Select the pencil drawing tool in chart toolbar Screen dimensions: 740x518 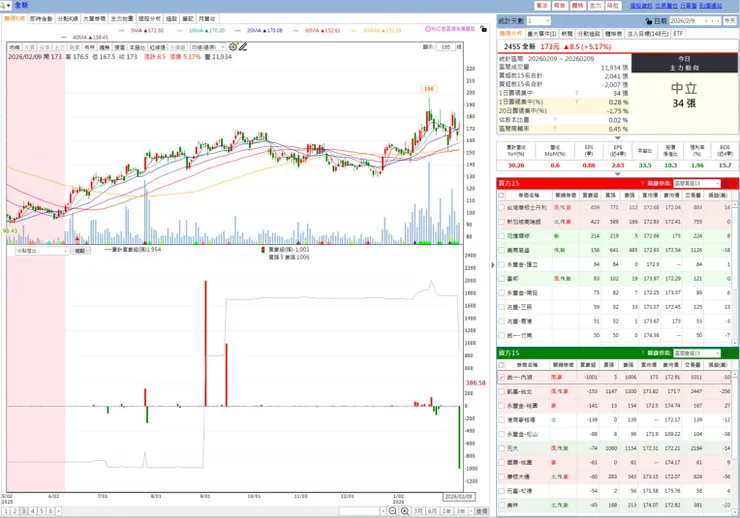[243, 47]
